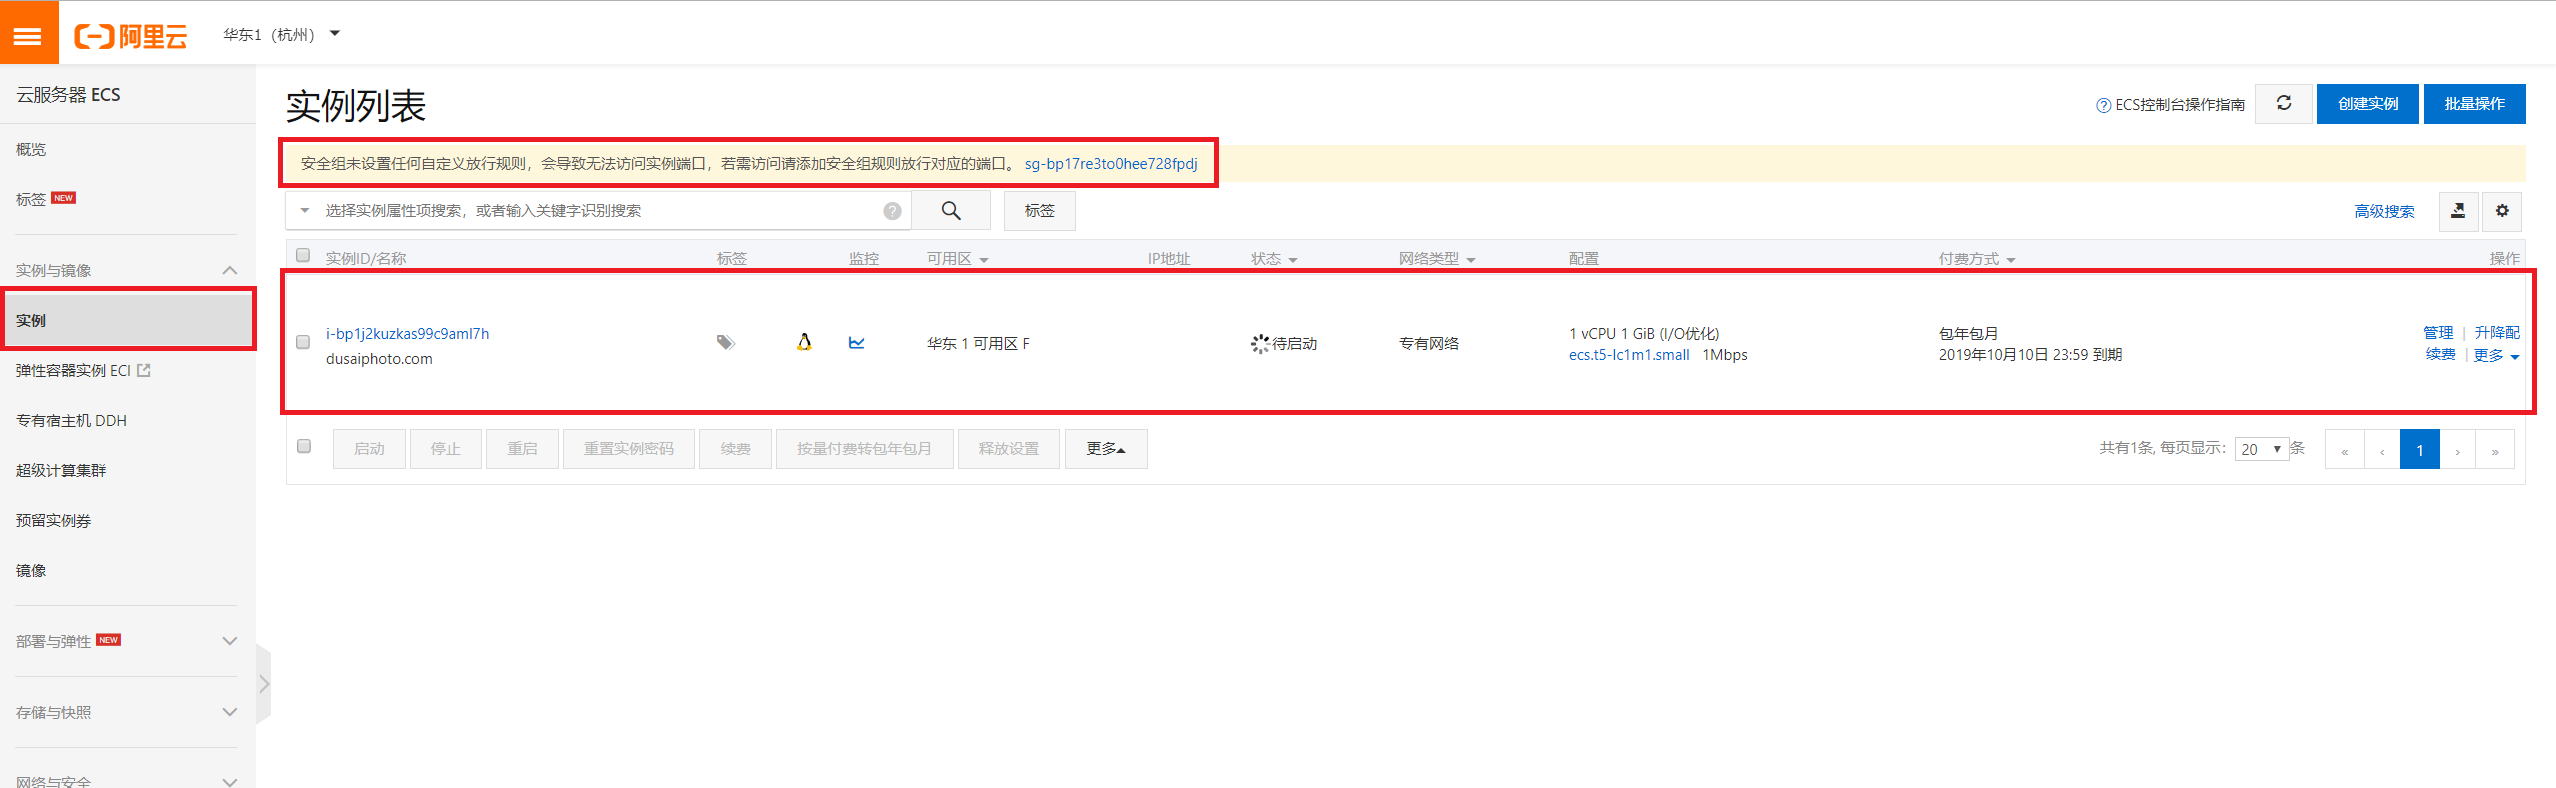Screen dimensions: 2556x788
Task: Open the monitoring chart icon for instance
Action: click(x=856, y=343)
